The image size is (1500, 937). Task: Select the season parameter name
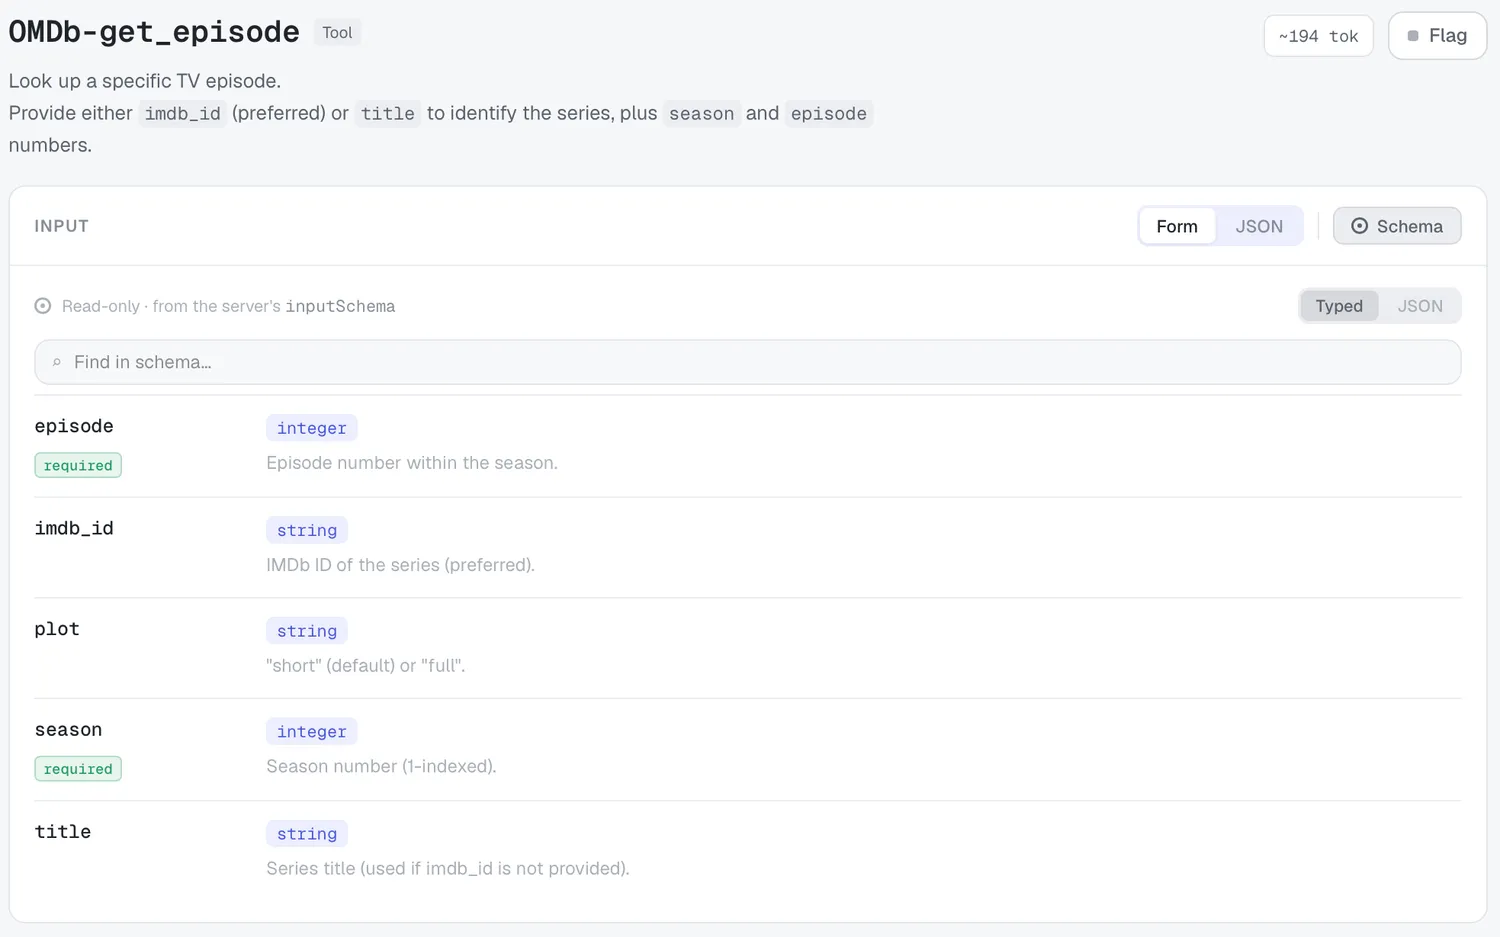pyautogui.click(x=68, y=730)
